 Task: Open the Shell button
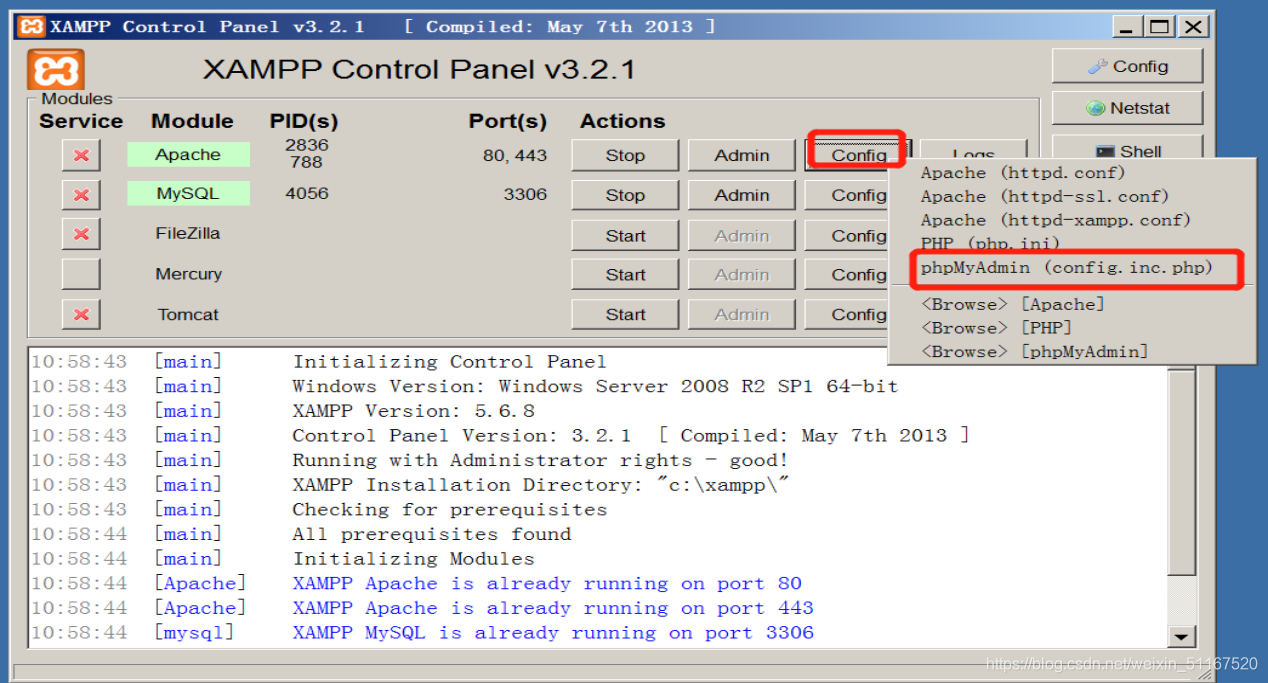pyautogui.click(x=1127, y=147)
